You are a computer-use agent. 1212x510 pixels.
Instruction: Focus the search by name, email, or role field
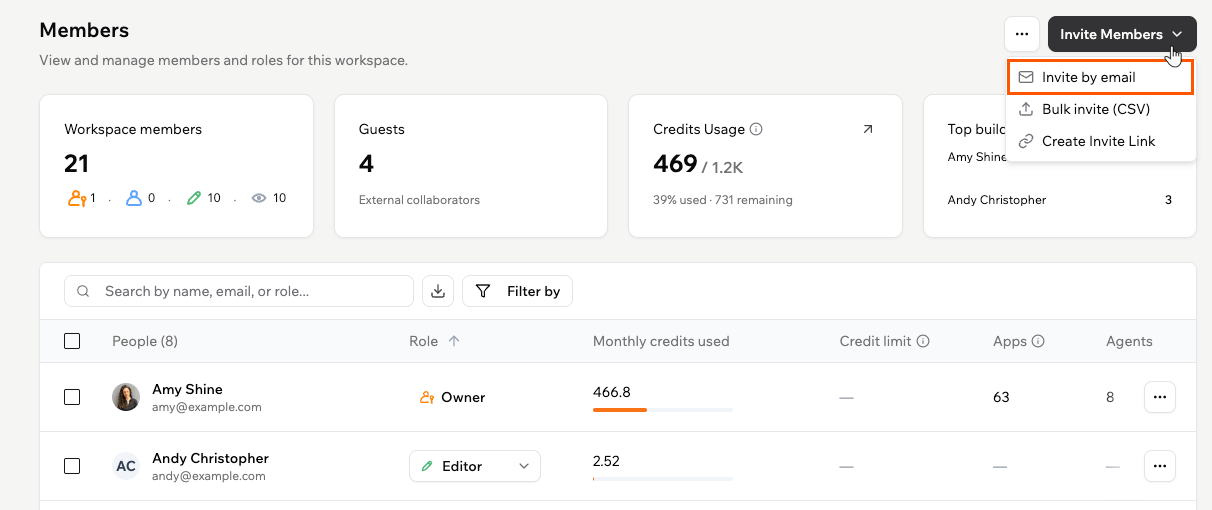(239, 291)
